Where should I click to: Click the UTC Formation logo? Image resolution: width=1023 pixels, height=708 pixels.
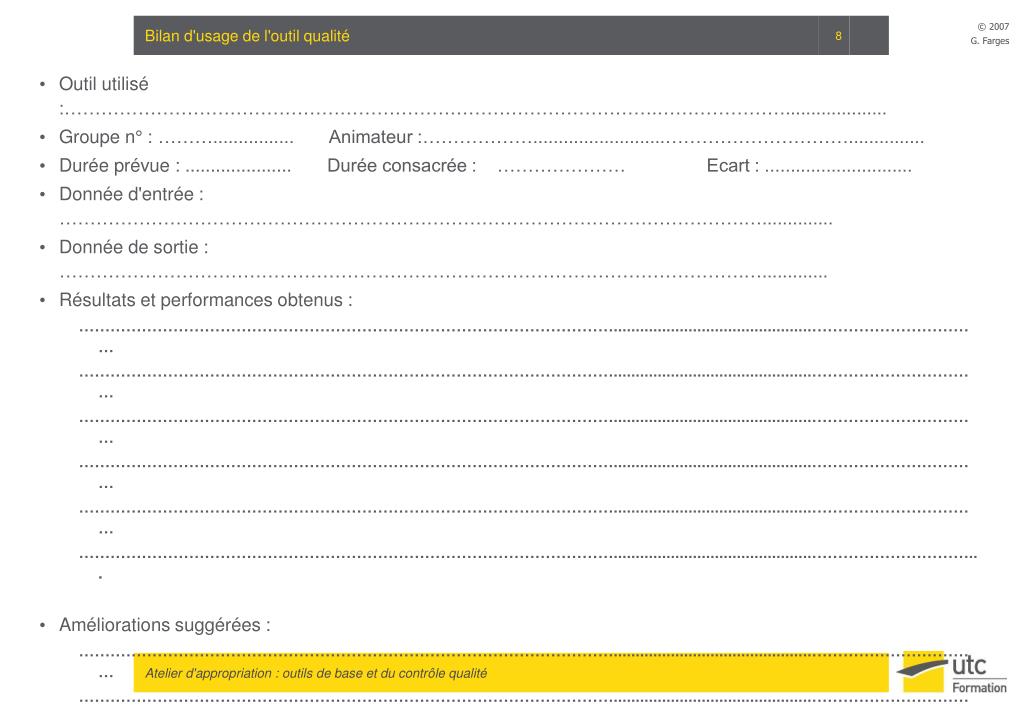coord(952,671)
